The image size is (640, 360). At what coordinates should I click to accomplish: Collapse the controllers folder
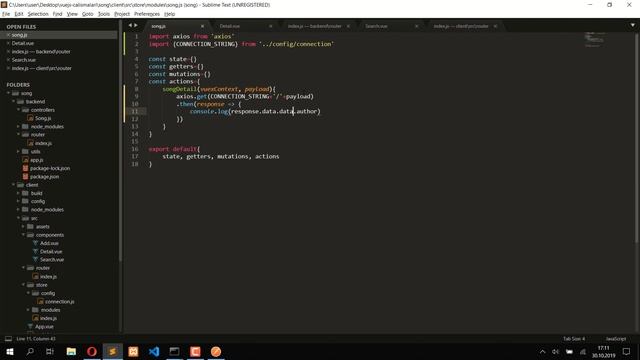(18, 110)
